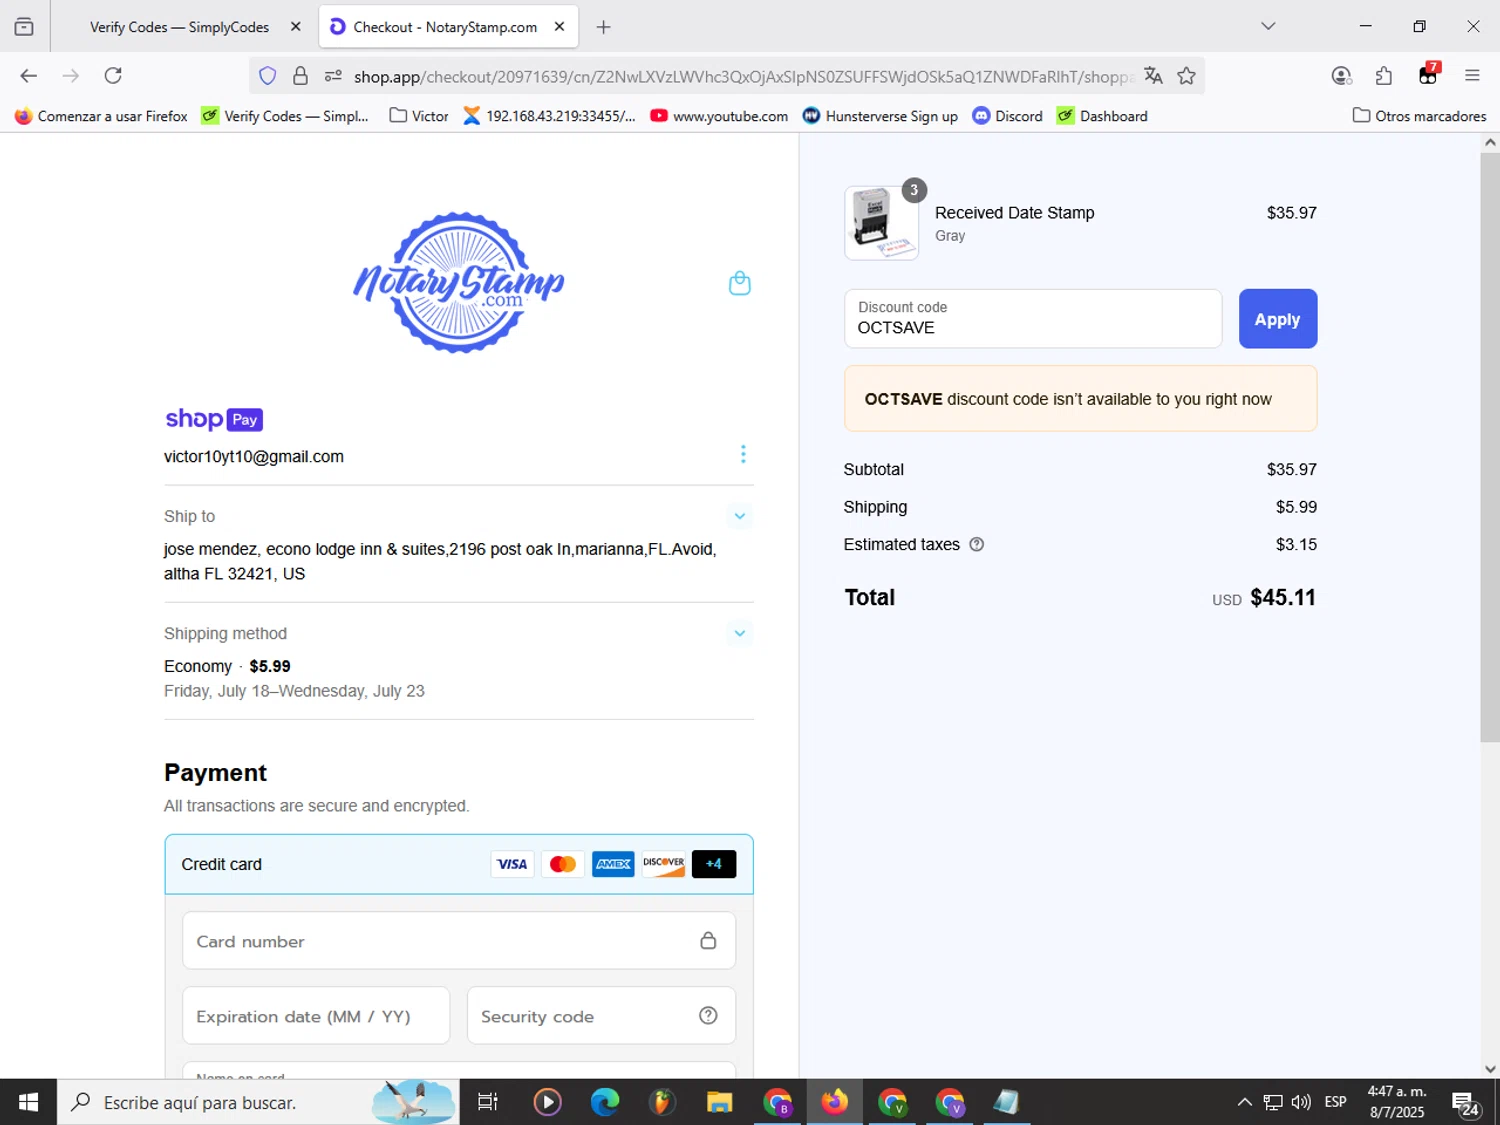Viewport: 1500px width, 1125px height.
Task: Open the Firefox taskbar icon
Action: [834, 1102]
